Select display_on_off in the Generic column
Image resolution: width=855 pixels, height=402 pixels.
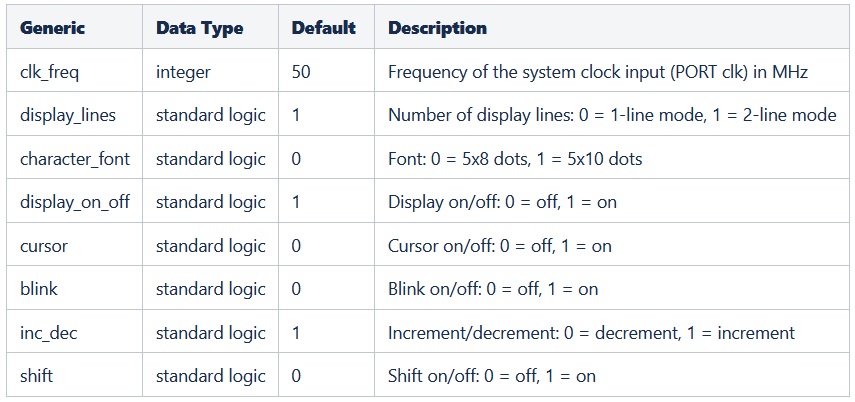coord(75,202)
